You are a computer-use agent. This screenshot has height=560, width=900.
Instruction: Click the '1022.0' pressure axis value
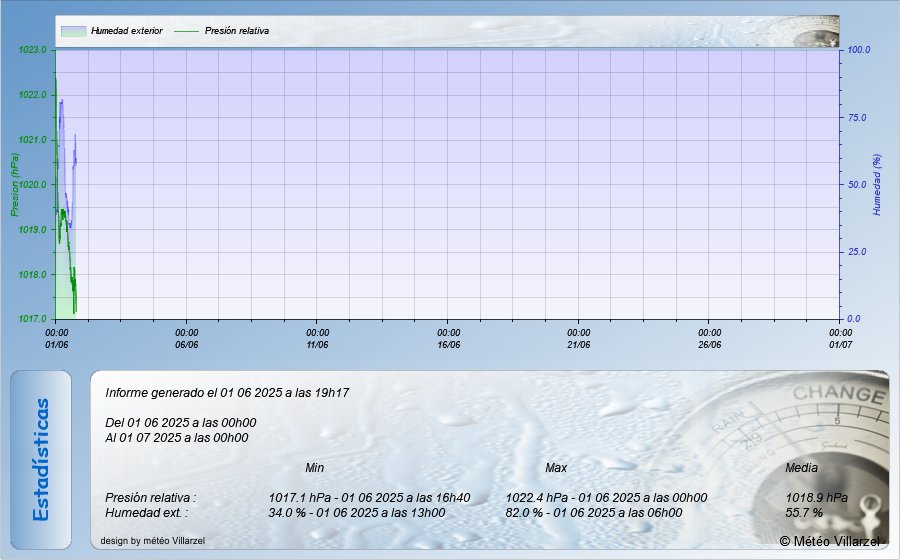point(33,95)
